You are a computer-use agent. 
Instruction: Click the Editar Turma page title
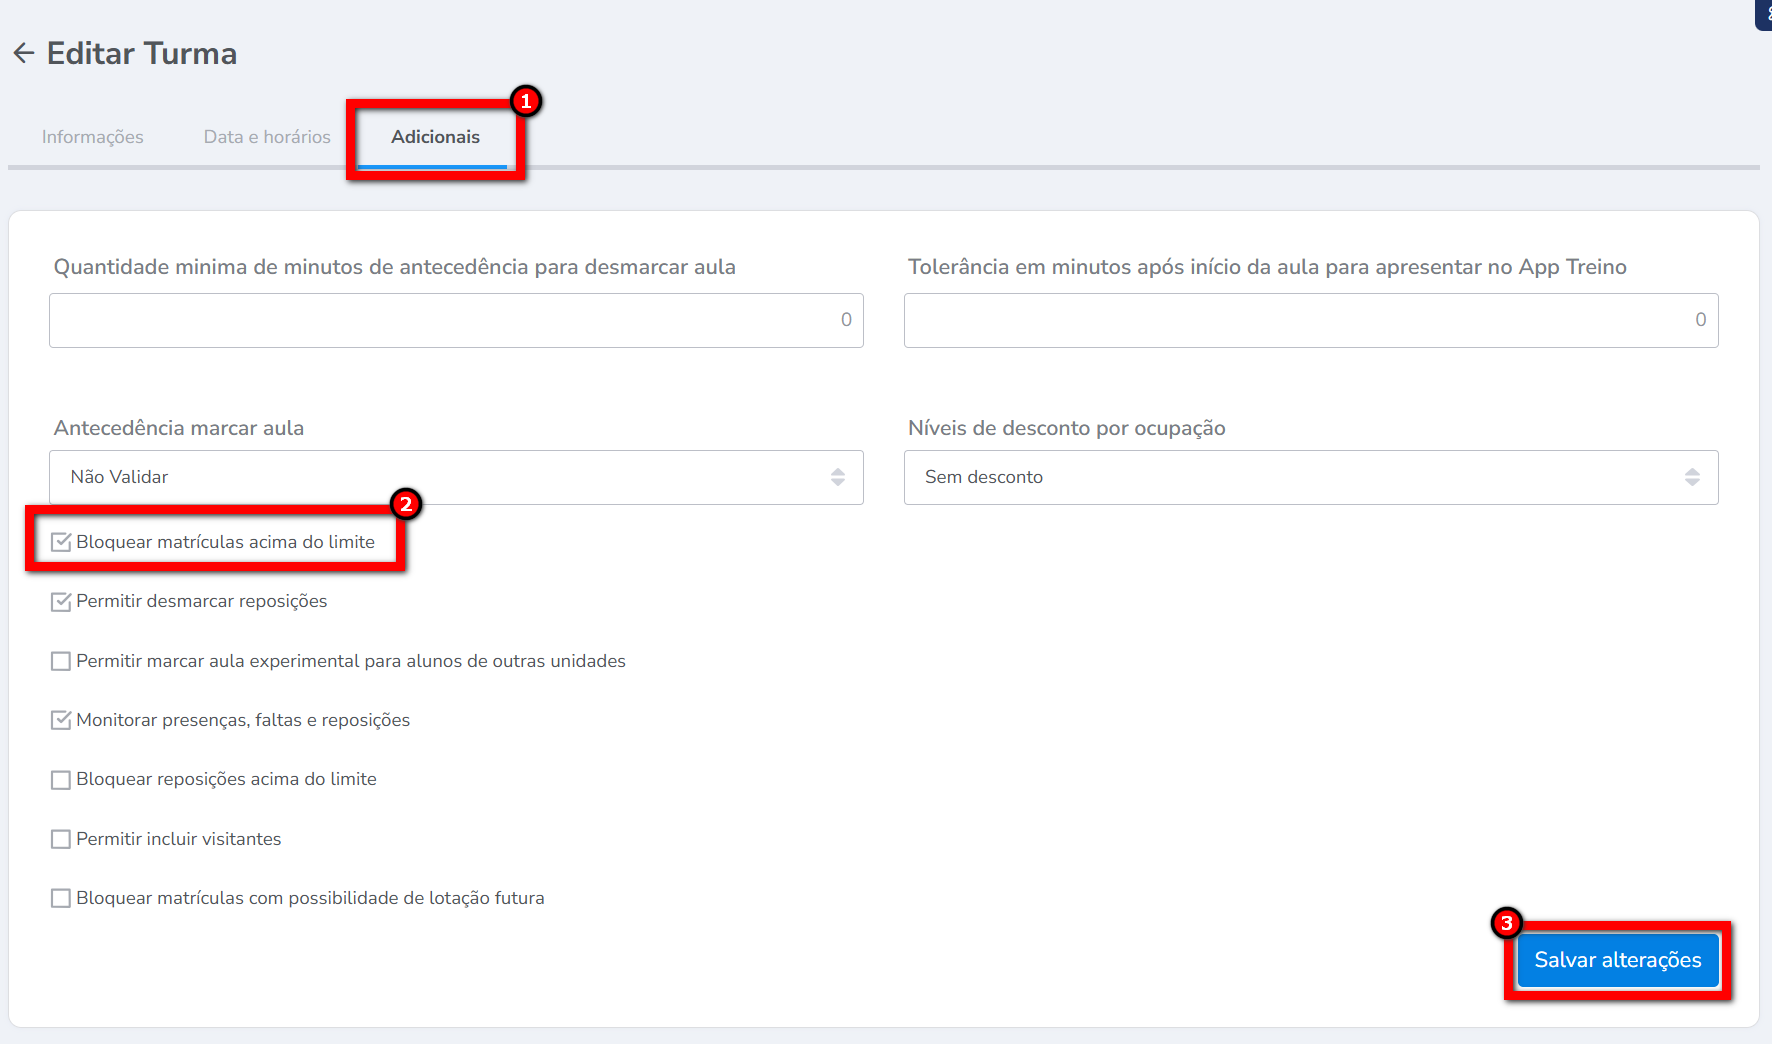tap(142, 53)
